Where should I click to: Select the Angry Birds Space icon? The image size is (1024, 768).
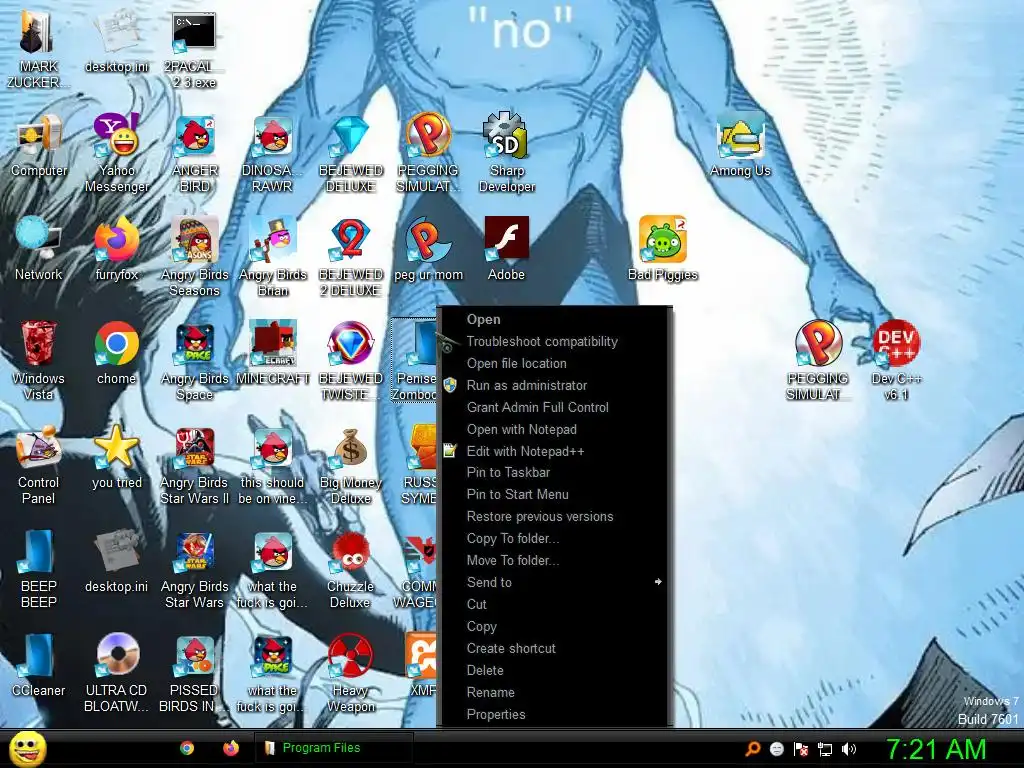click(x=195, y=344)
